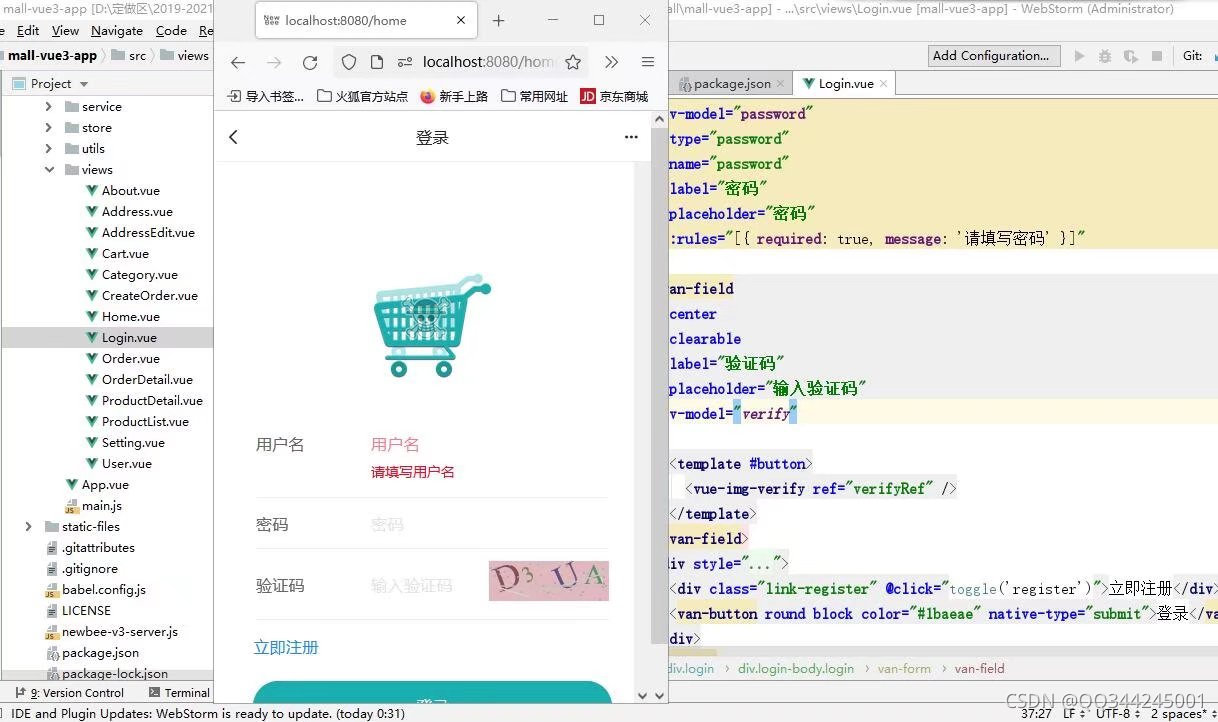Viewport: 1218px width, 722px height.
Task: Open 京东商城 bookmark
Action: [614, 96]
